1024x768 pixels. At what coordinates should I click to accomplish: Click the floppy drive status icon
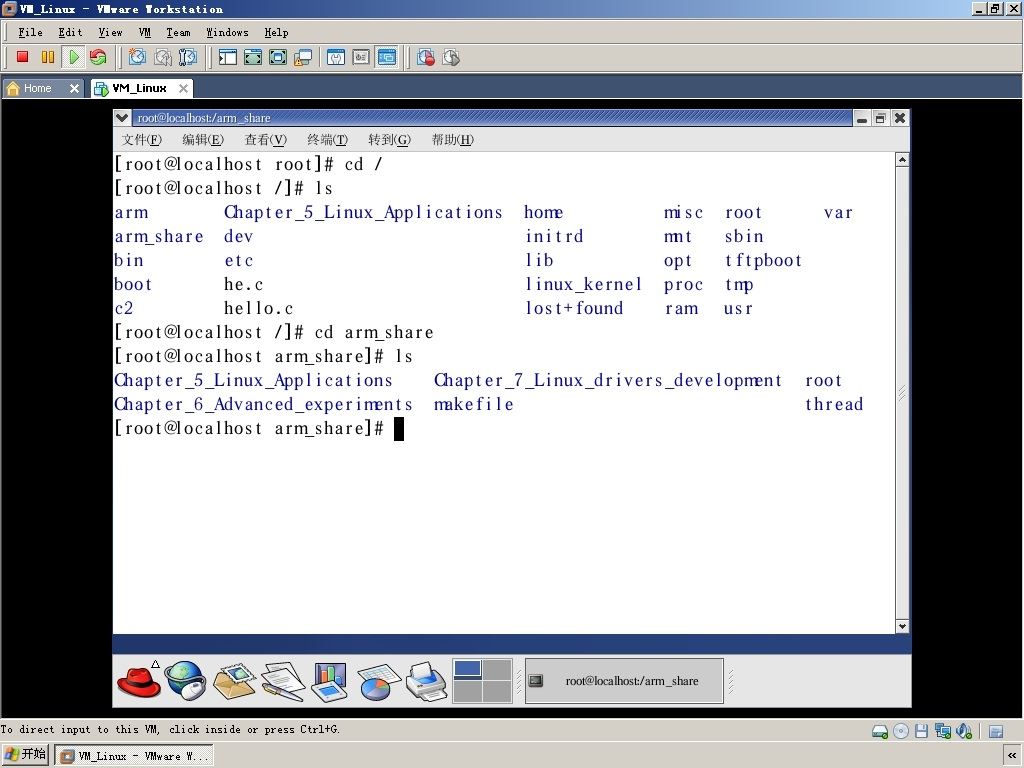pos(921,731)
